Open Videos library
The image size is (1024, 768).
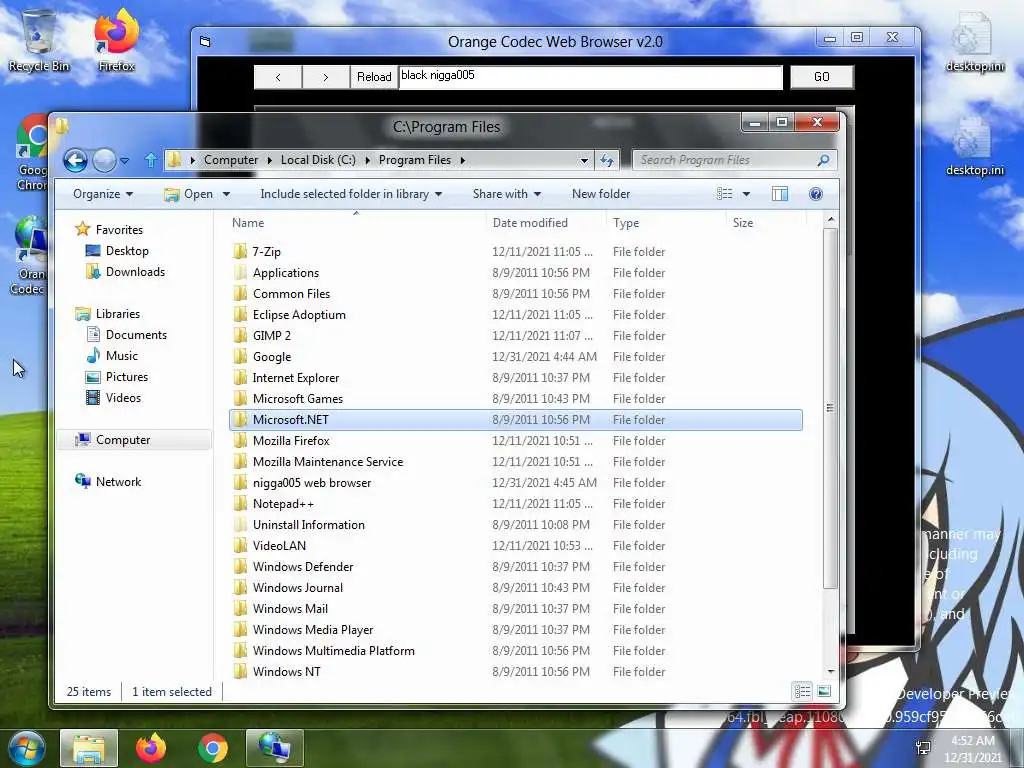coord(123,398)
